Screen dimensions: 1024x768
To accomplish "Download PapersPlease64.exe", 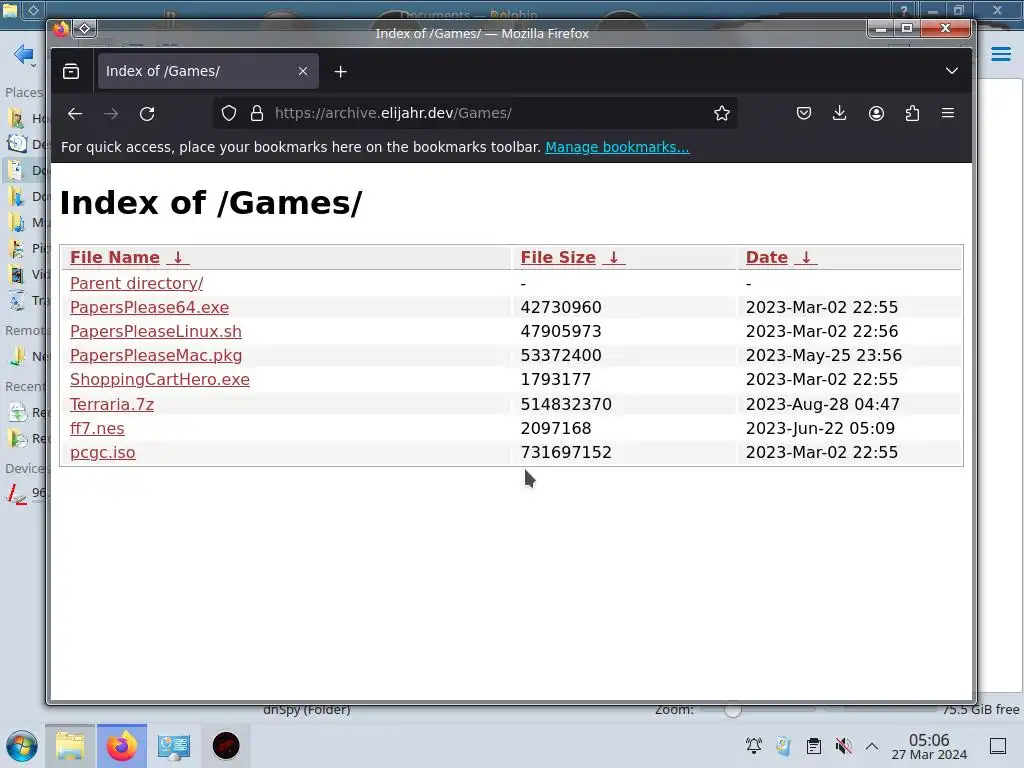I will pos(150,308).
